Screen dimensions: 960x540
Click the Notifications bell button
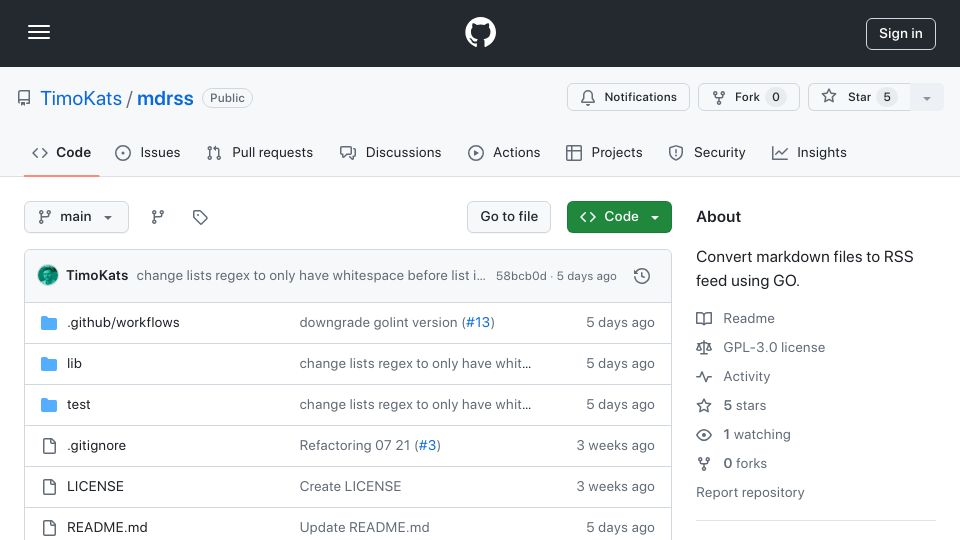point(628,97)
